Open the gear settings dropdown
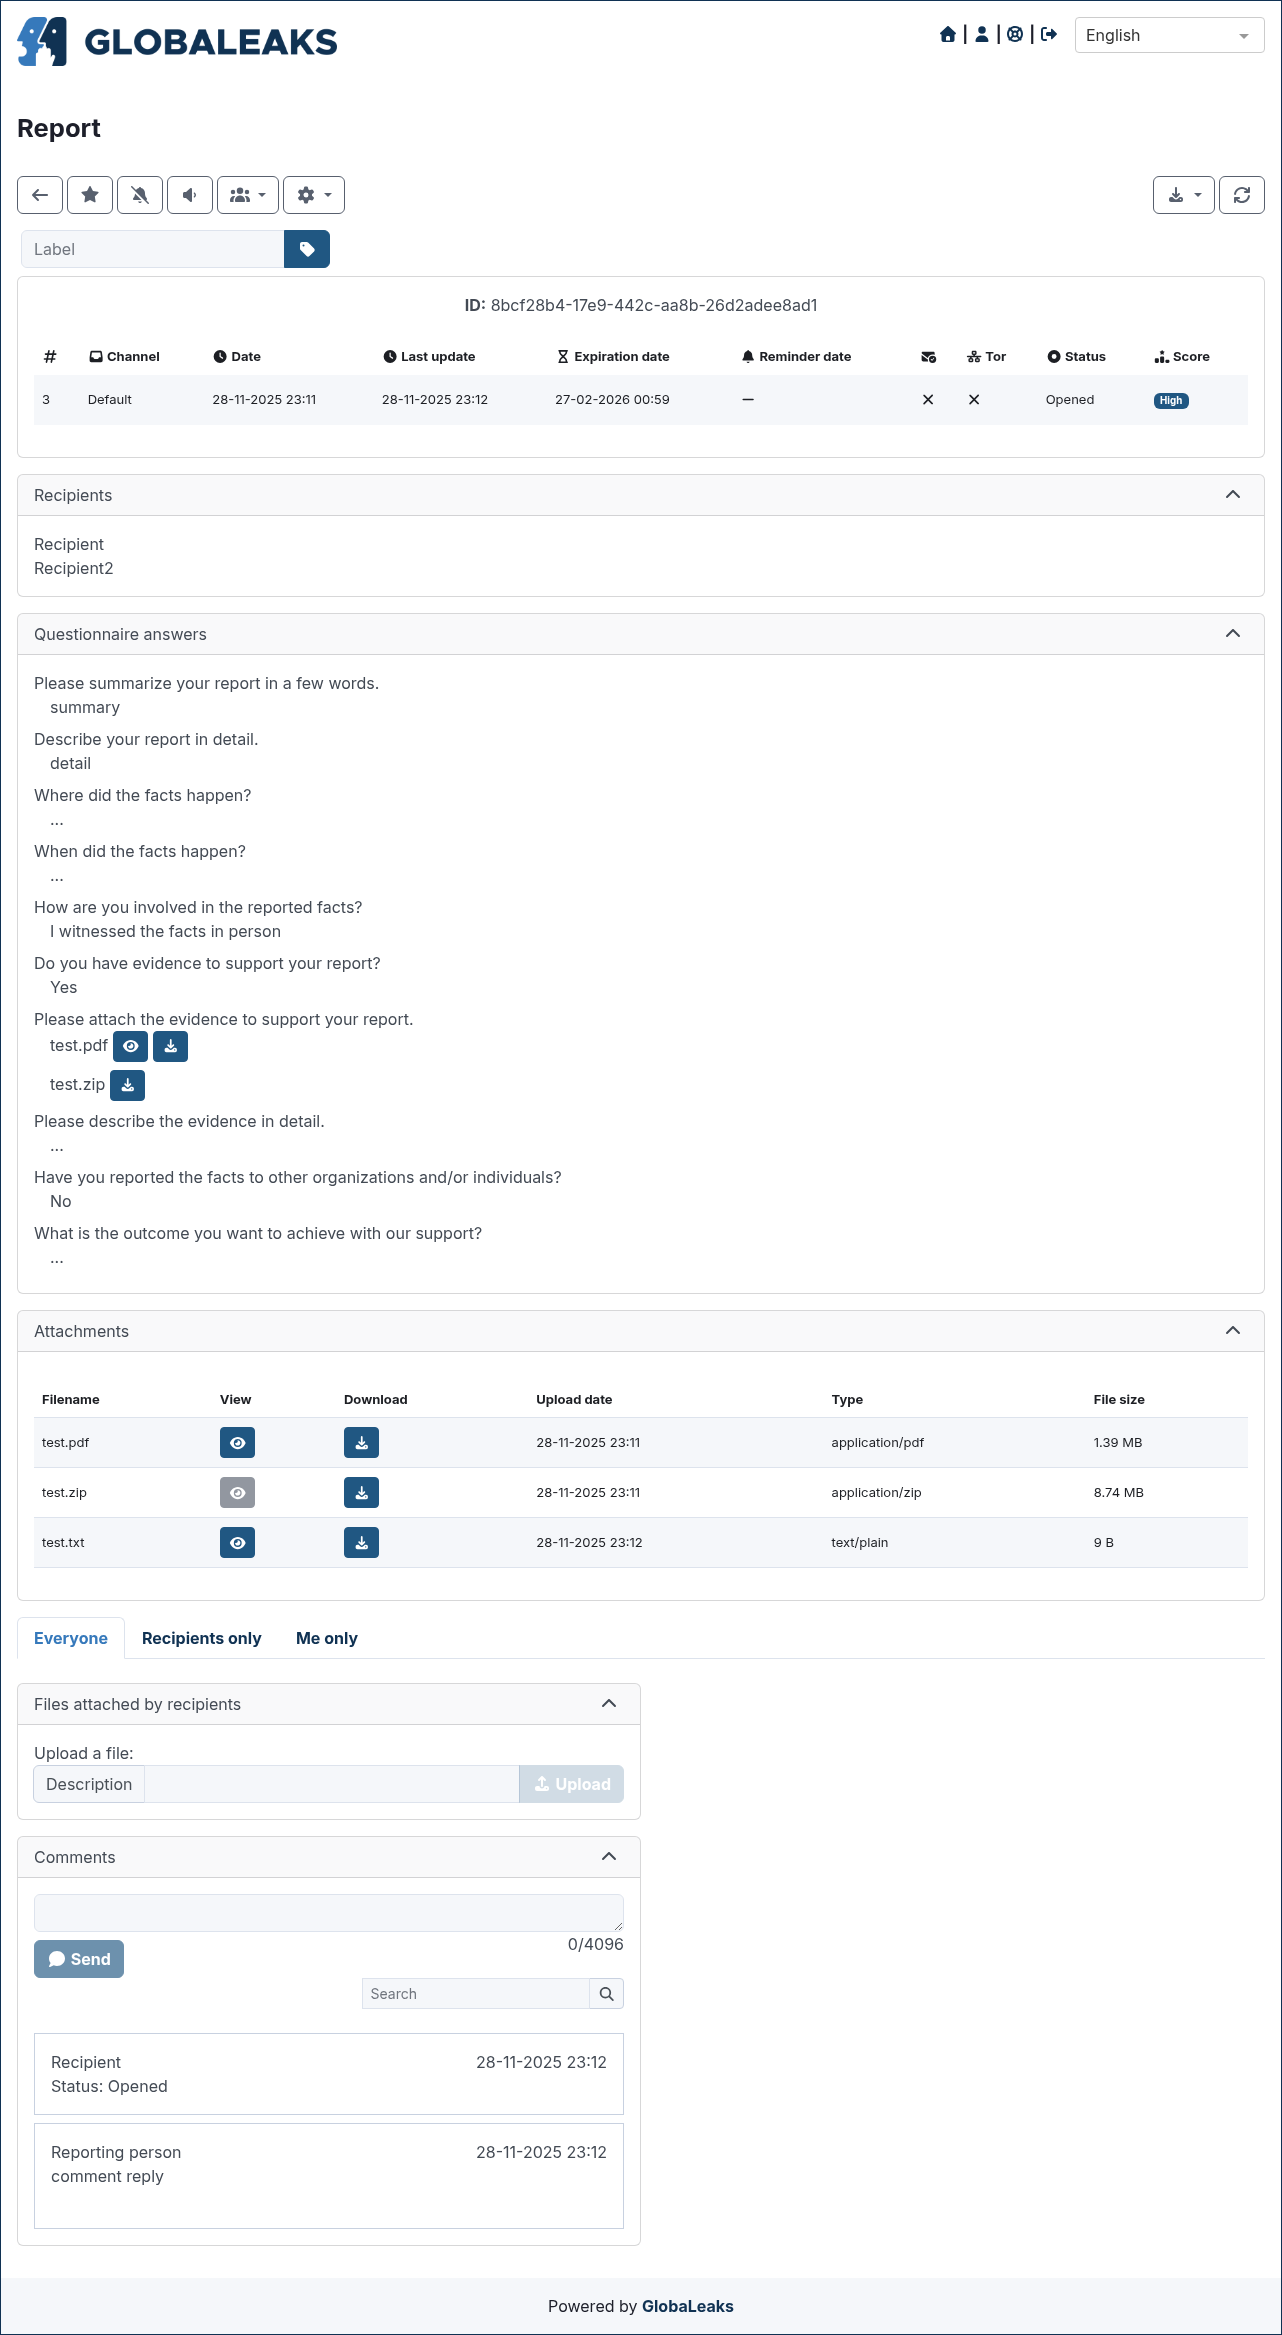Image resolution: width=1282 pixels, height=2335 pixels. click(x=314, y=195)
